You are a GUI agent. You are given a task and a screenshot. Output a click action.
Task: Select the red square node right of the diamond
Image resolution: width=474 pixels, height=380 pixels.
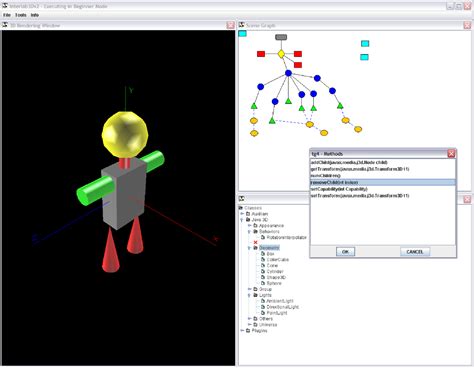pos(298,54)
